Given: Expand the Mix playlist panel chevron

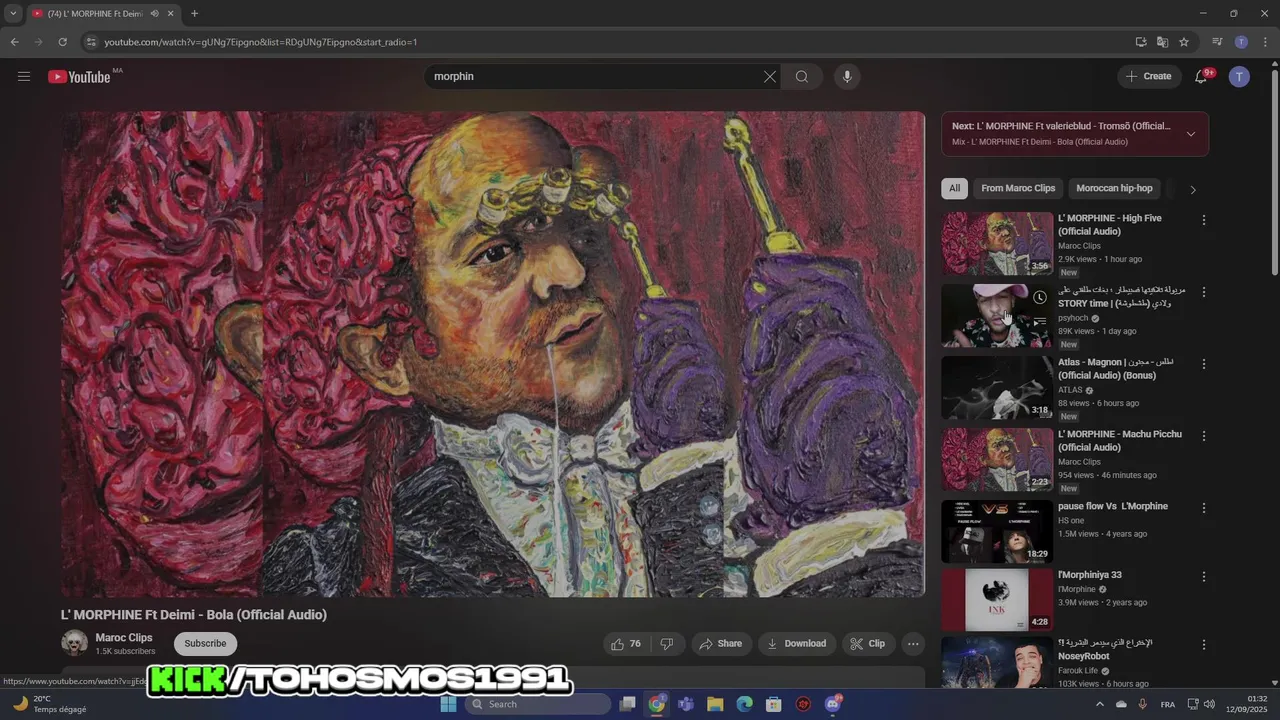Looking at the screenshot, I should 1191,134.
